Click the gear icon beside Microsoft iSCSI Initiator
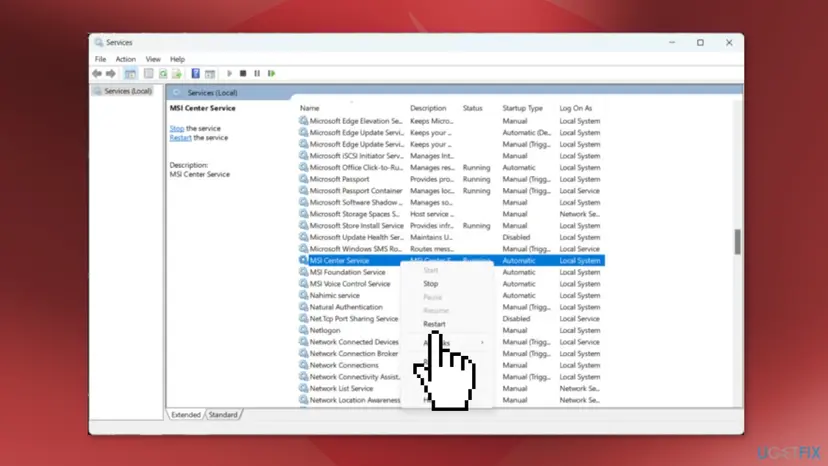The width and height of the screenshot is (828, 466). 303,156
